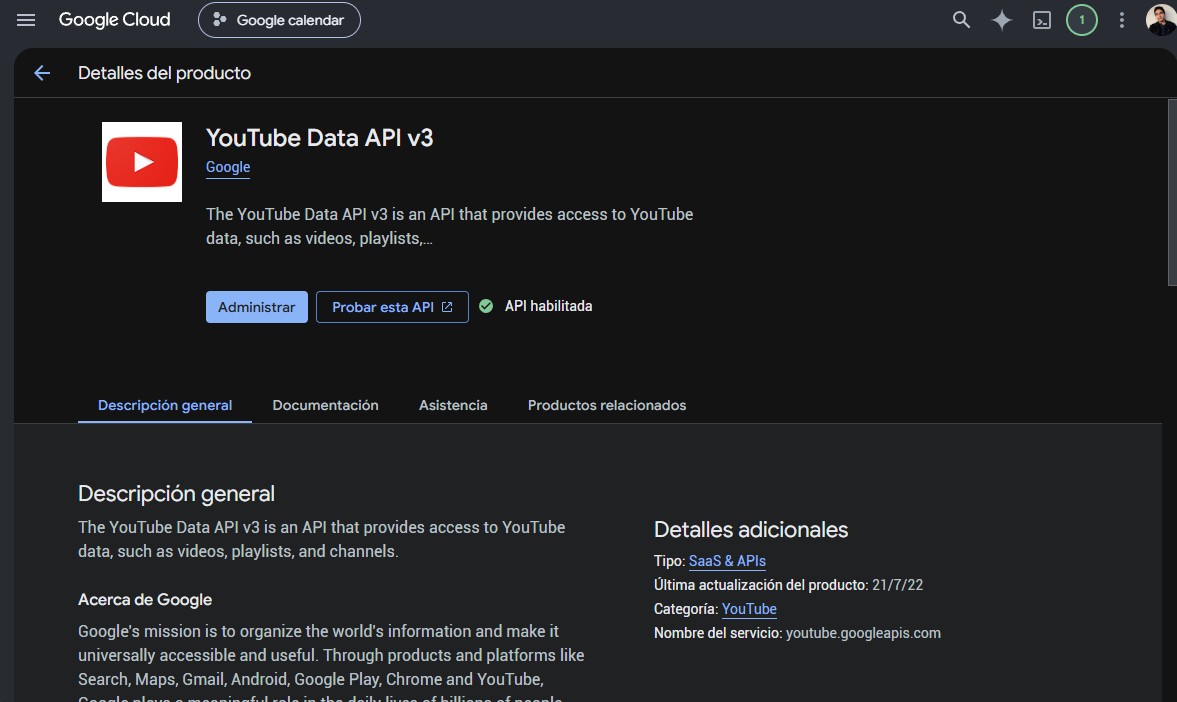Click the 'Detalles adicionales' heading
Viewport: 1177px width, 702px height.
751,530
